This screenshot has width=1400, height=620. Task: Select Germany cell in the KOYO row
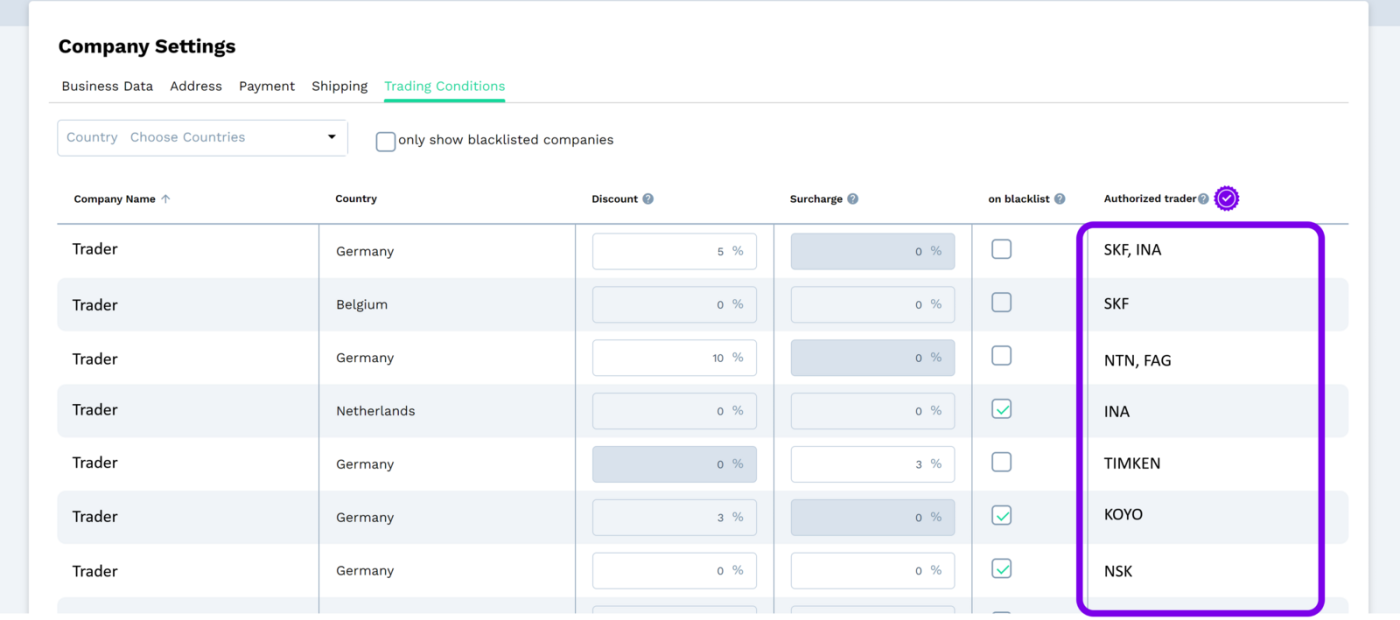point(365,518)
